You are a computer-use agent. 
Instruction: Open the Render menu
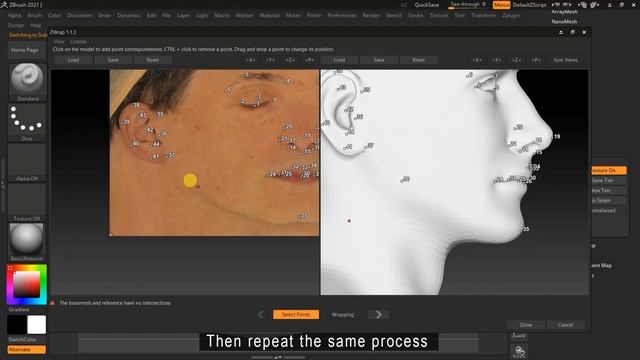(371, 16)
